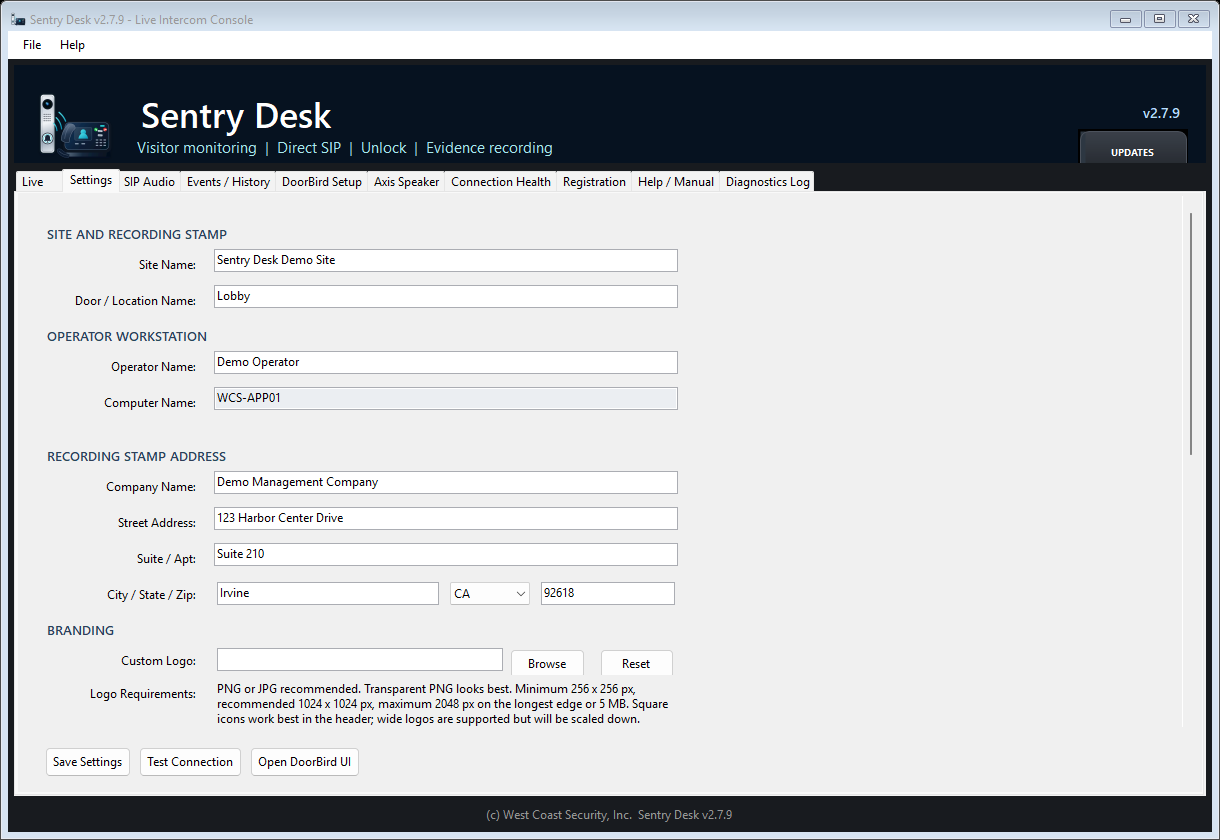Image resolution: width=1220 pixels, height=840 pixels.
Task: Click the Sentry Desk intercom logo
Action: pyautogui.click(x=75, y=125)
